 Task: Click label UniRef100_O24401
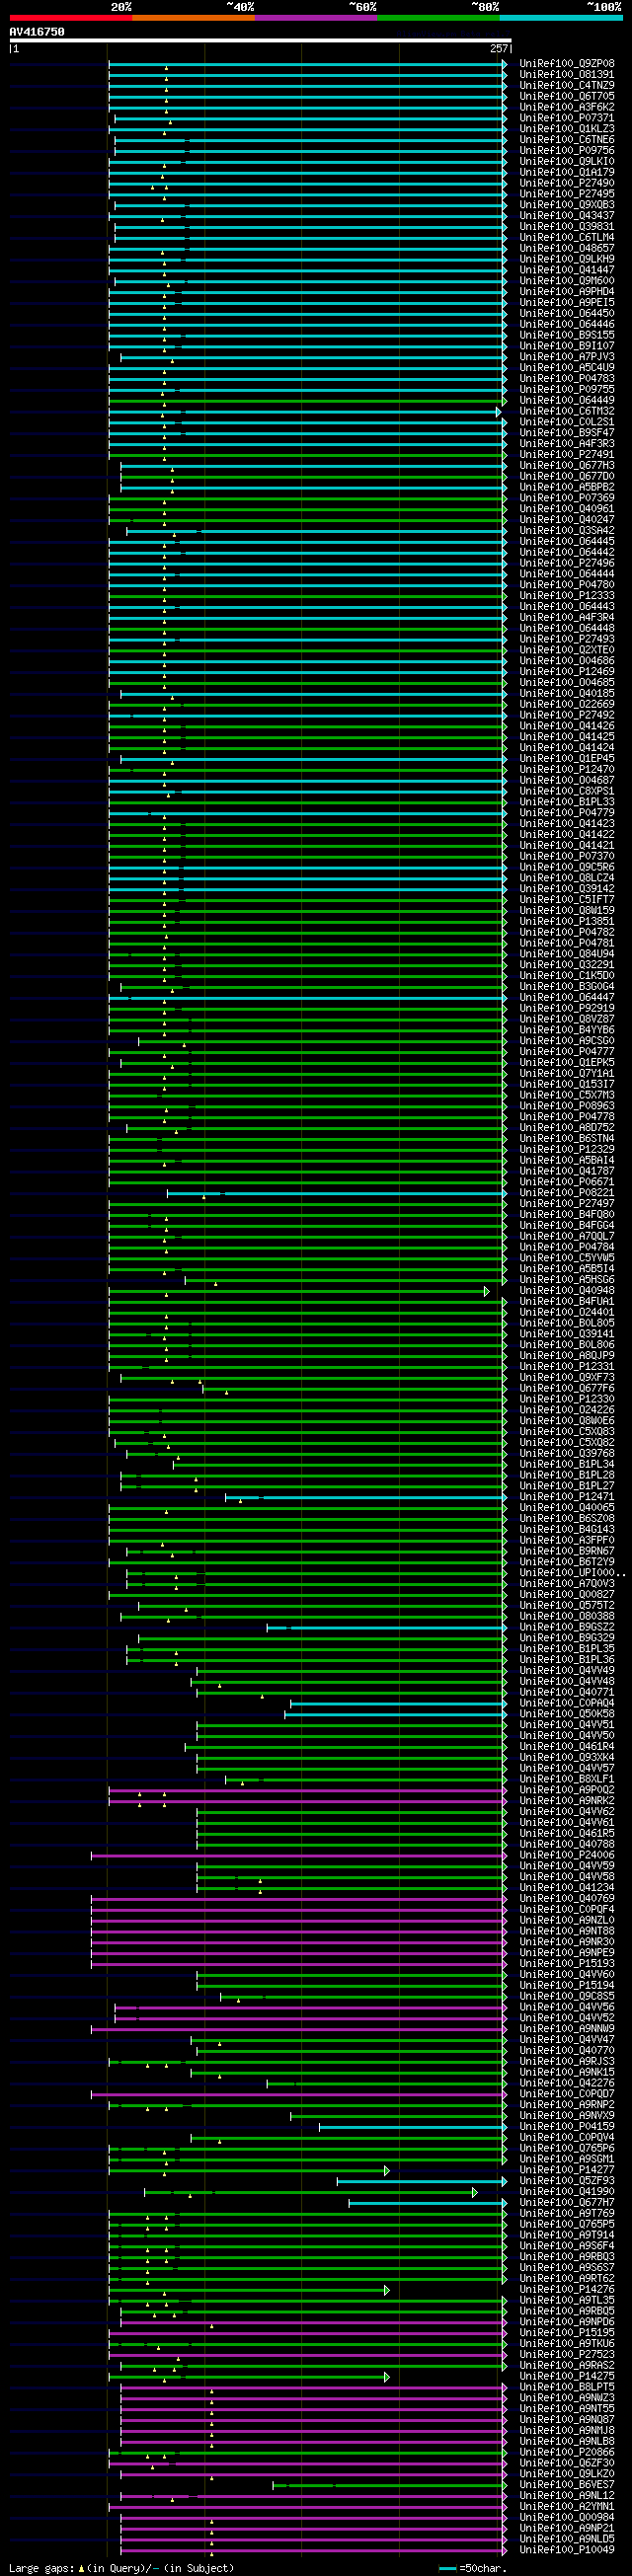[x=567, y=1313]
